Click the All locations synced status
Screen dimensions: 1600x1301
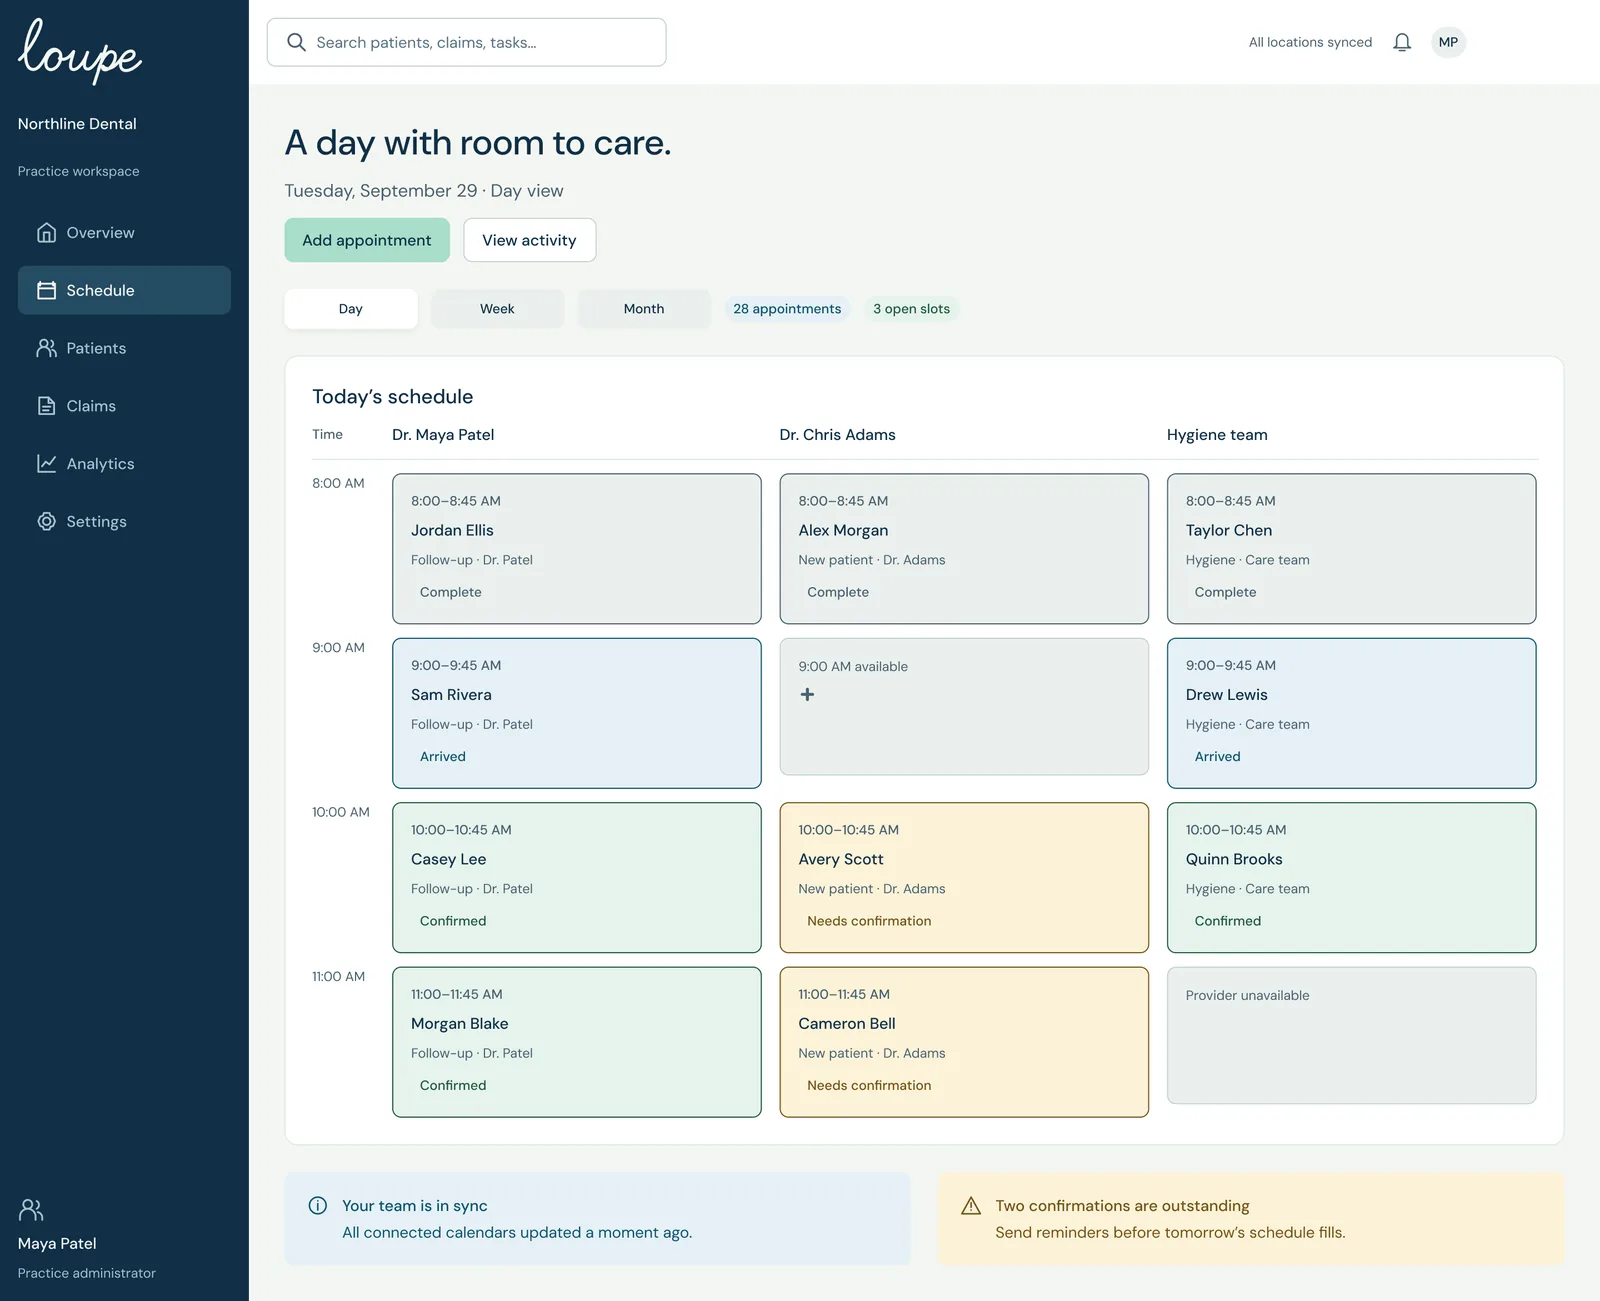pos(1310,42)
